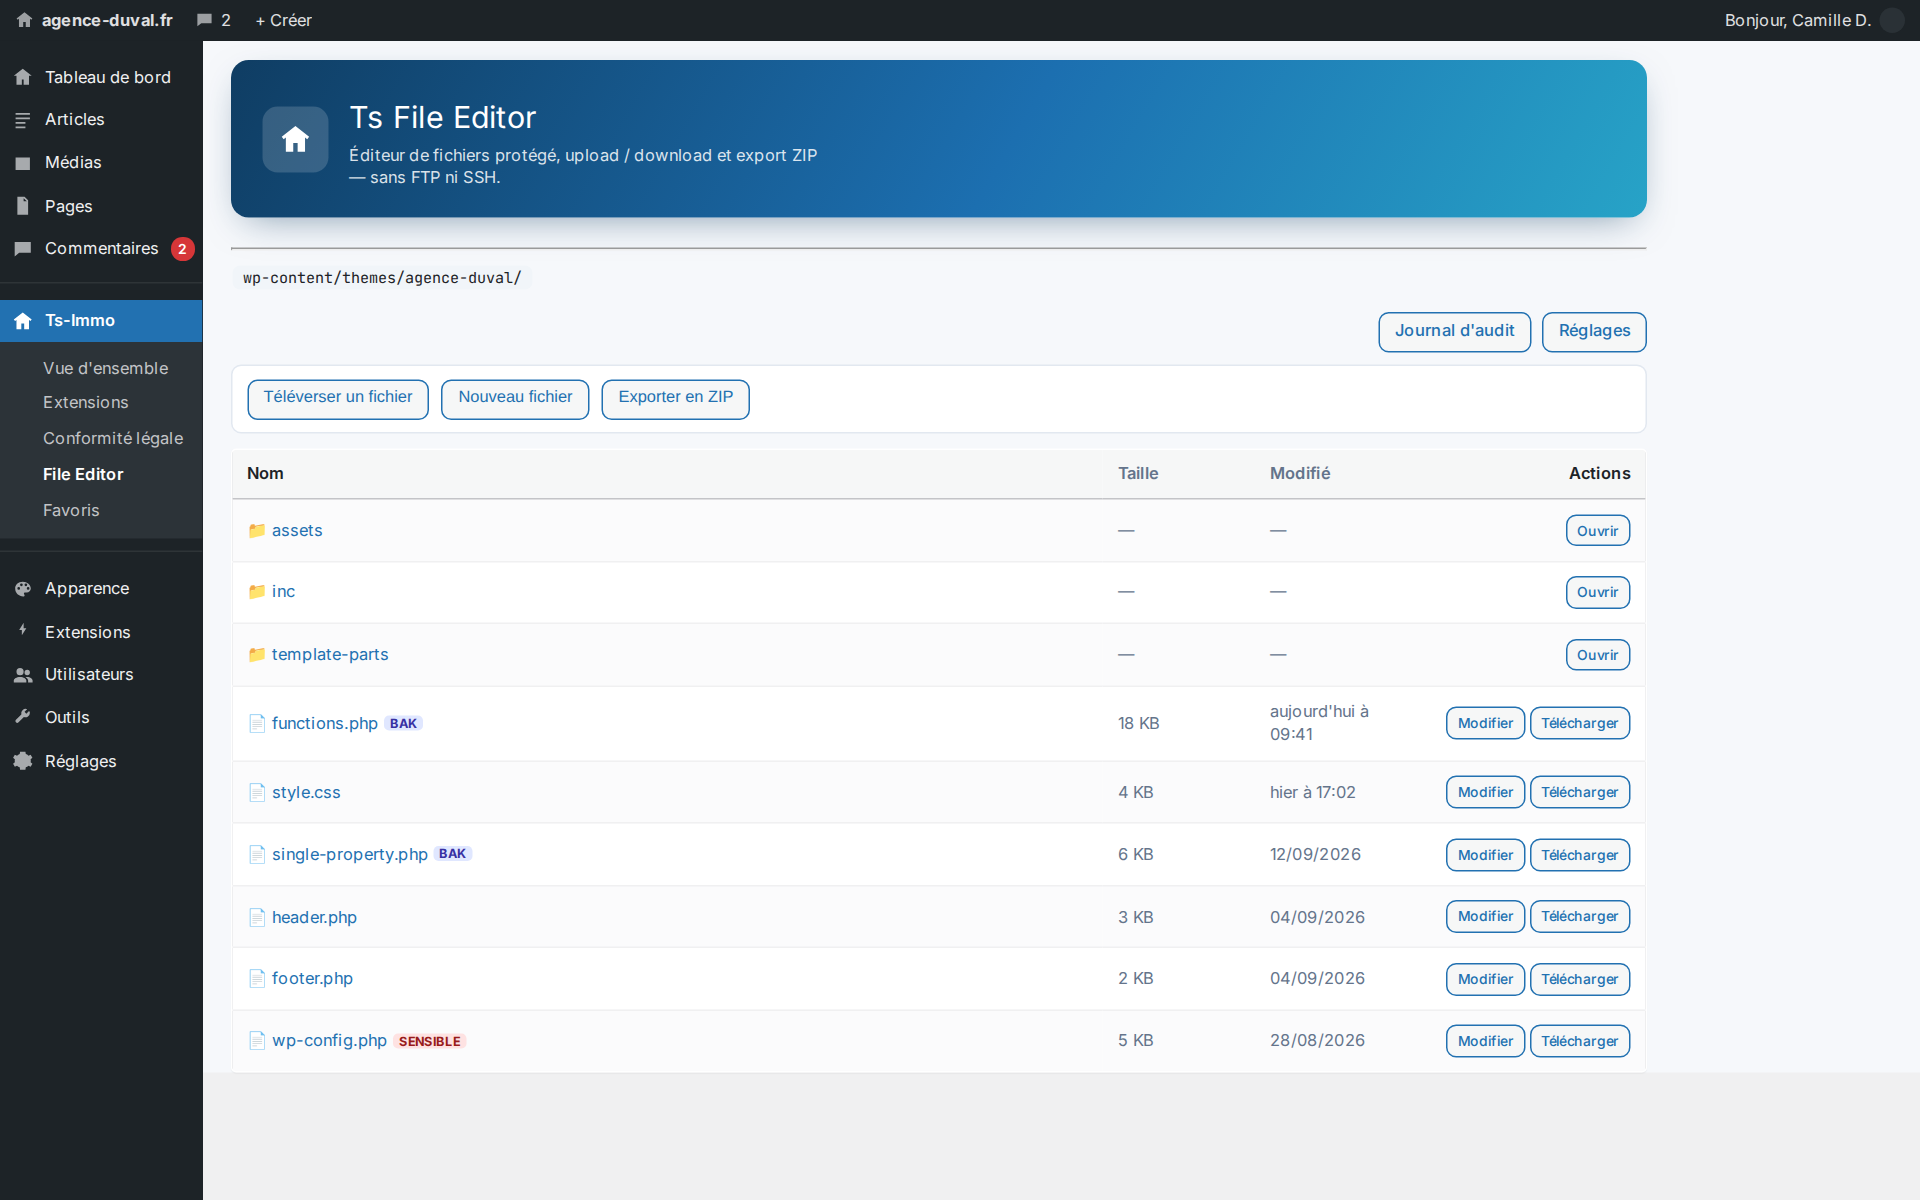This screenshot has height=1200, width=1920.
Task: Click the Outils wrench icon
Action: tap(23, 716)
